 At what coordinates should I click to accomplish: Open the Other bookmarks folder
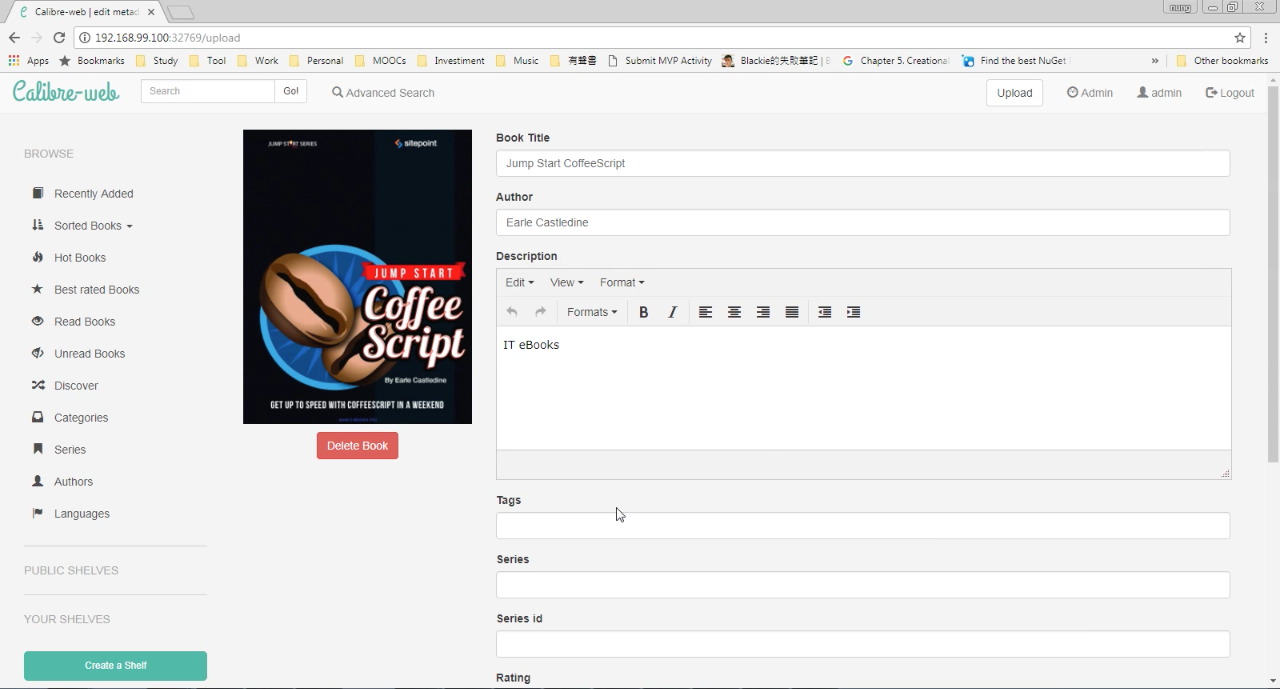click(1222, 61)
